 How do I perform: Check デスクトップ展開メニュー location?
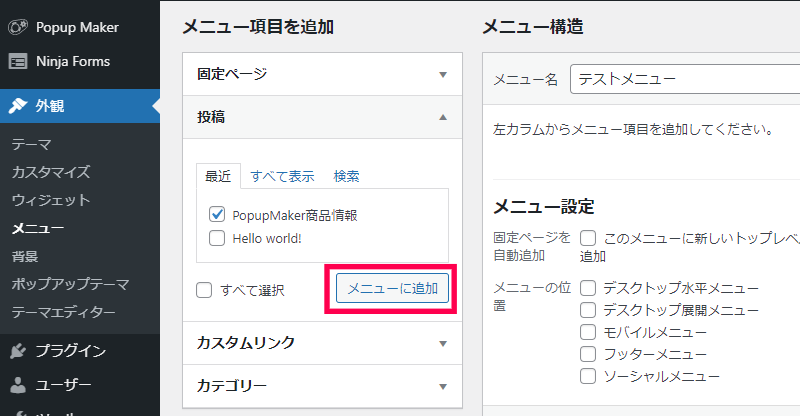pyautogui.click(x=588, y=310)
